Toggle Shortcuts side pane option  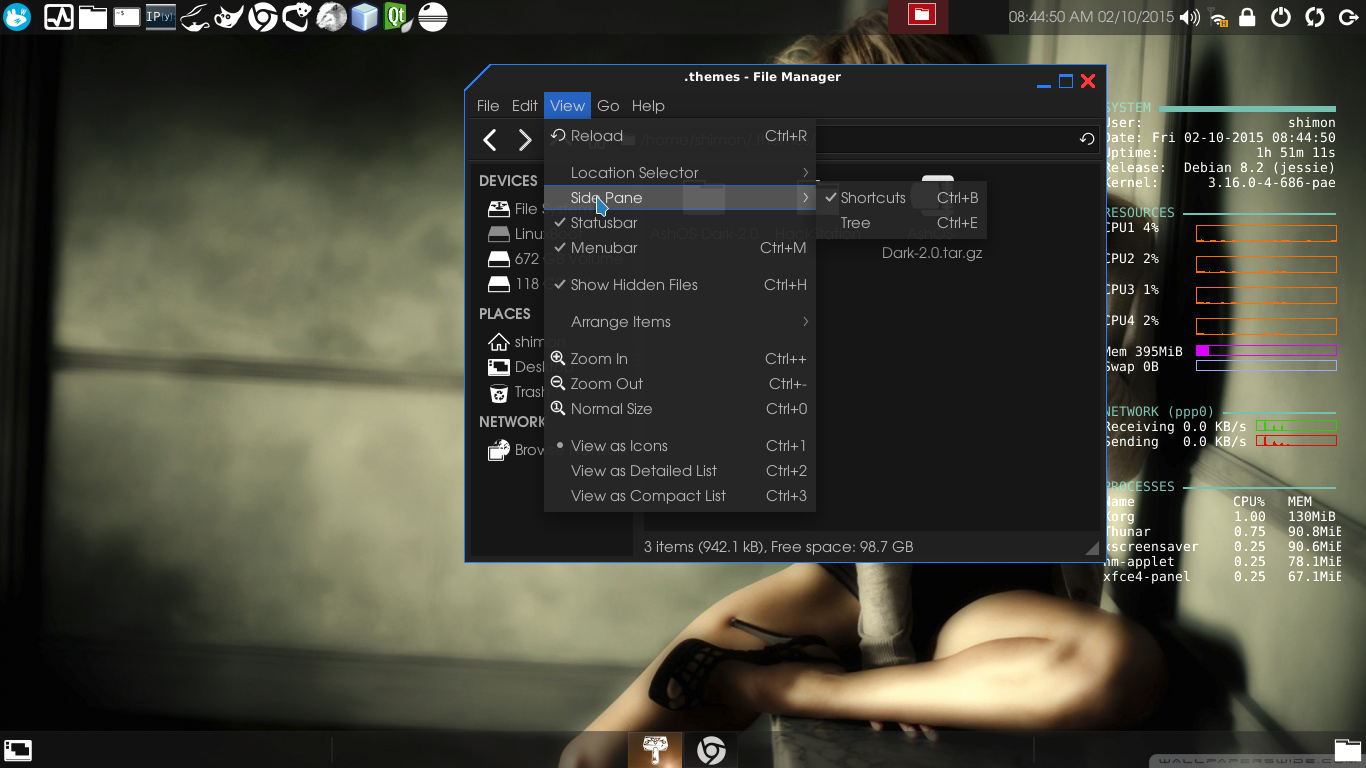pos(904,198)
